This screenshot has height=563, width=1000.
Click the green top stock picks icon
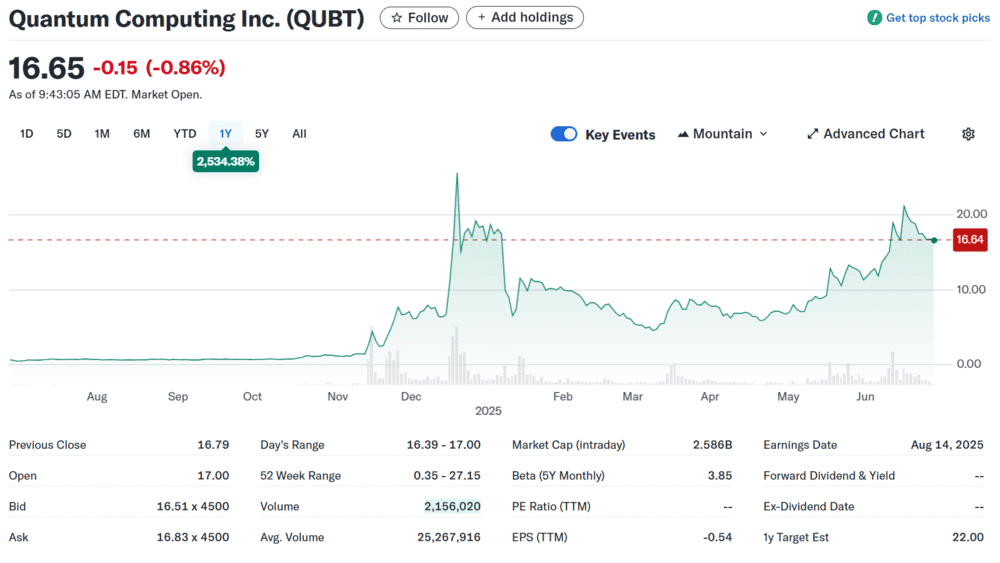click(x=874, y=18)
